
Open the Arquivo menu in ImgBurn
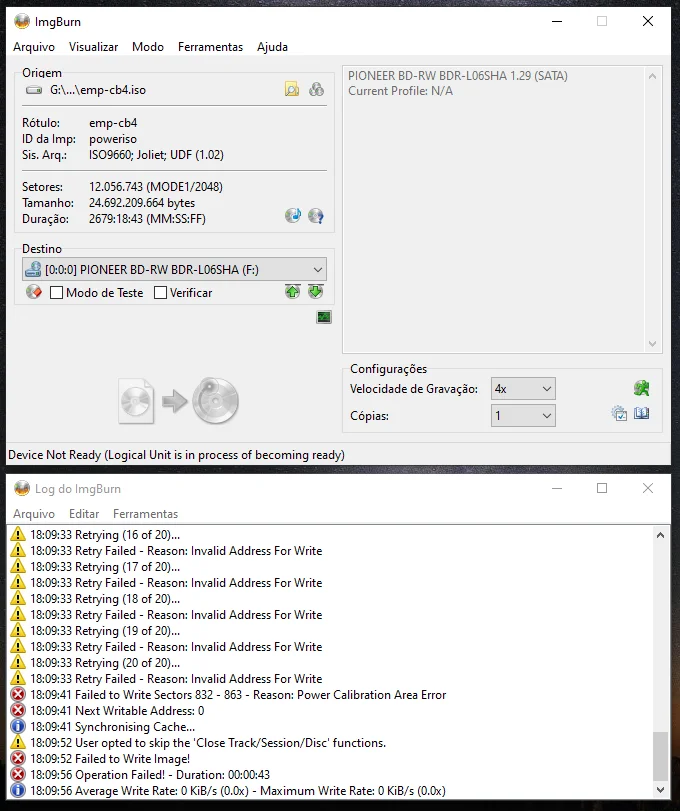pyautogui.click(x=34, y=47)
